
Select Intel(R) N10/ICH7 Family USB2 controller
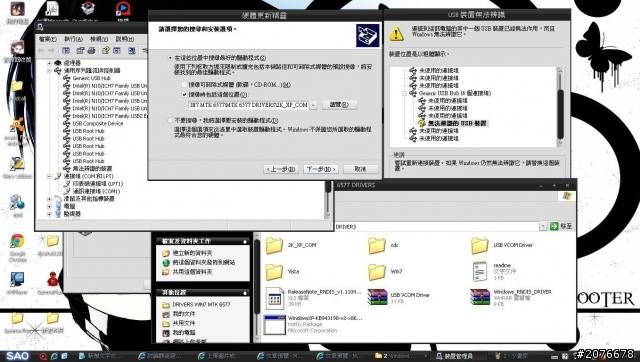[x=110, y=116]
